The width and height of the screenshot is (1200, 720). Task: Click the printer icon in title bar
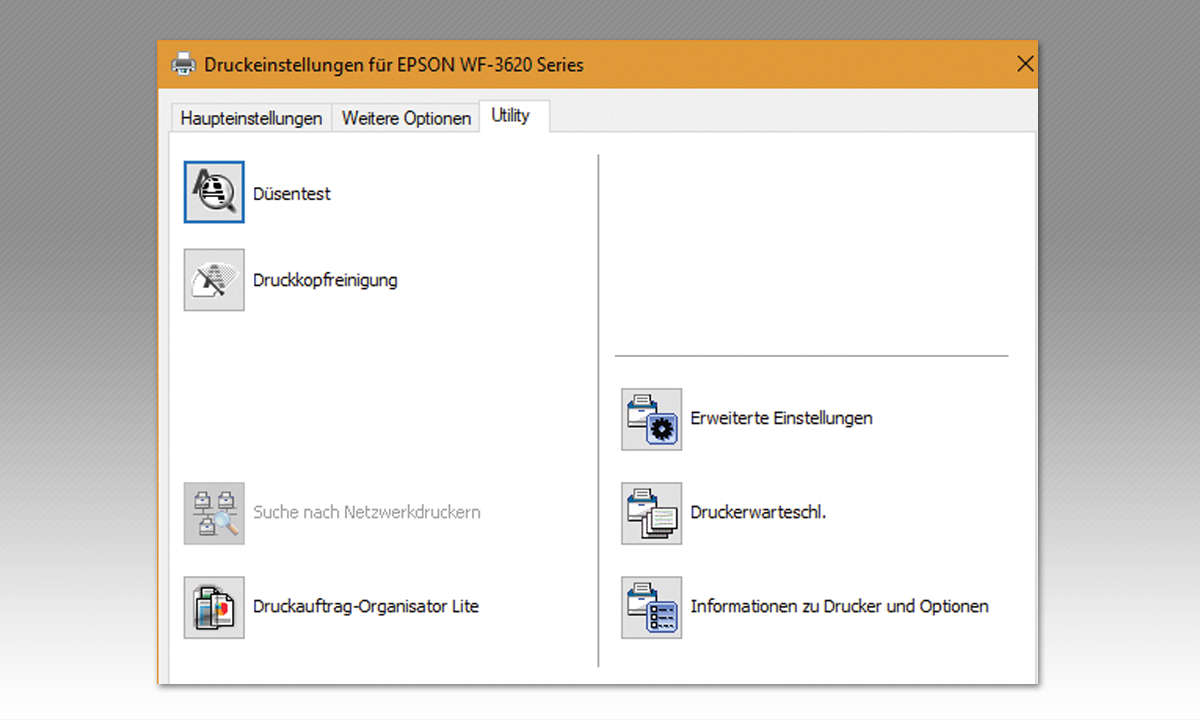coord(183,65)
